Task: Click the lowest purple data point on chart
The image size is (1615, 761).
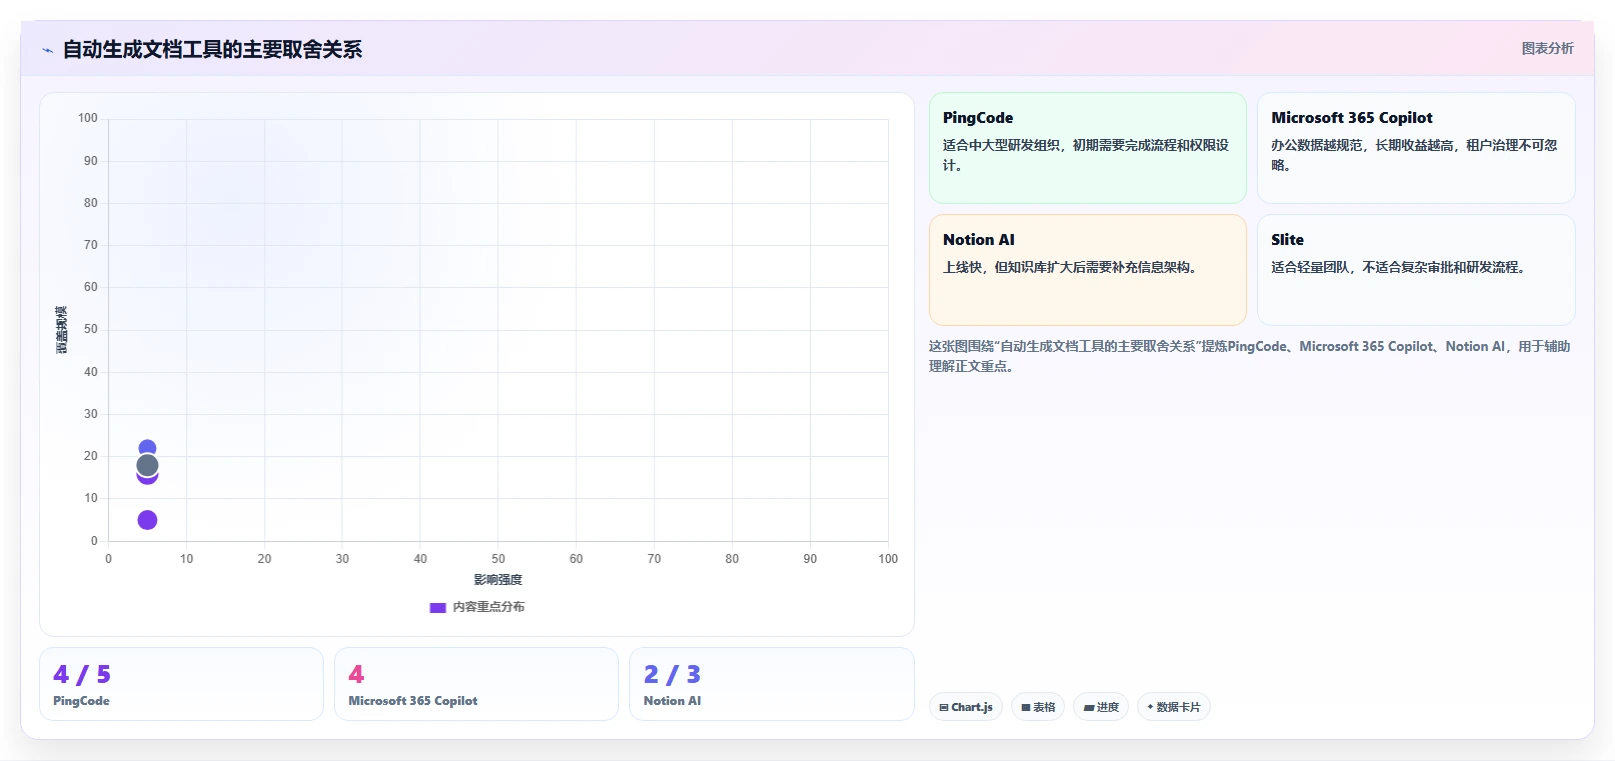Action: [x=147, y=520]
